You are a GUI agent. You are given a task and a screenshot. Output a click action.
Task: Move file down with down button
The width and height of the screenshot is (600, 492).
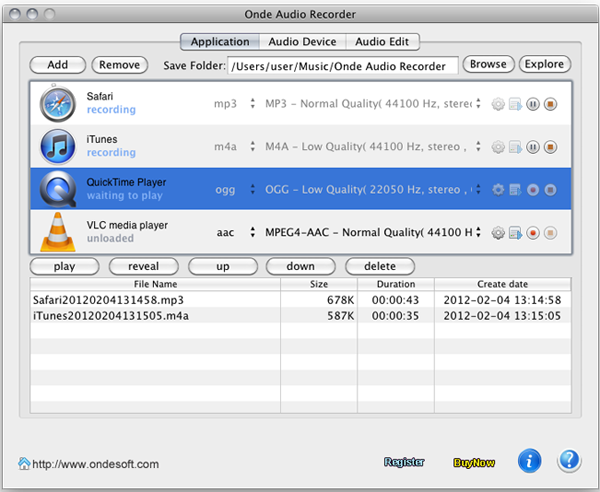pos(301,266)
